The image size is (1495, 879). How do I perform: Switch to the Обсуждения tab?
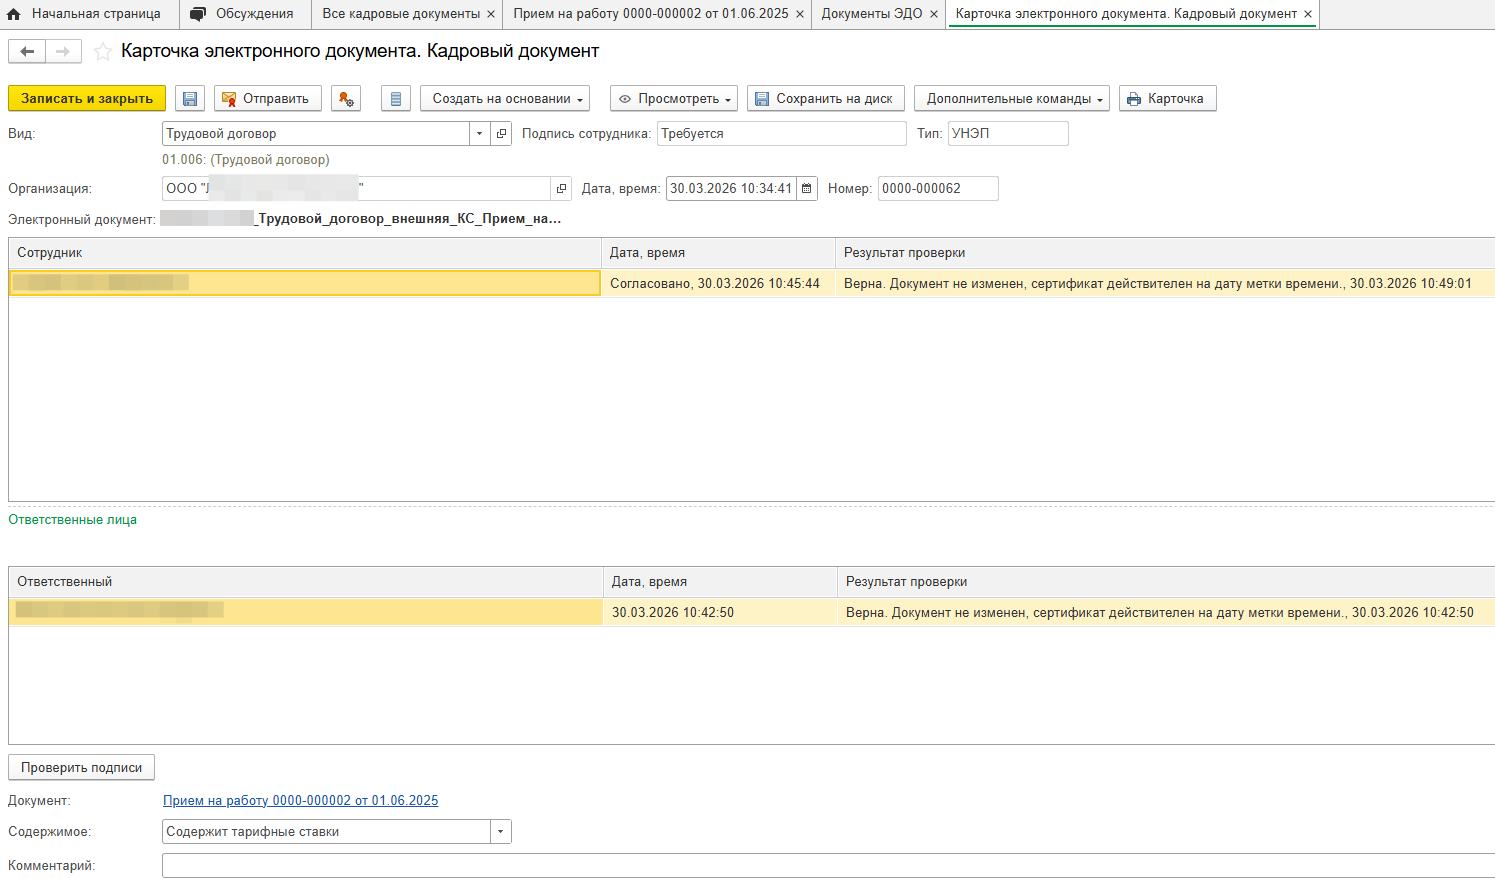243,14
